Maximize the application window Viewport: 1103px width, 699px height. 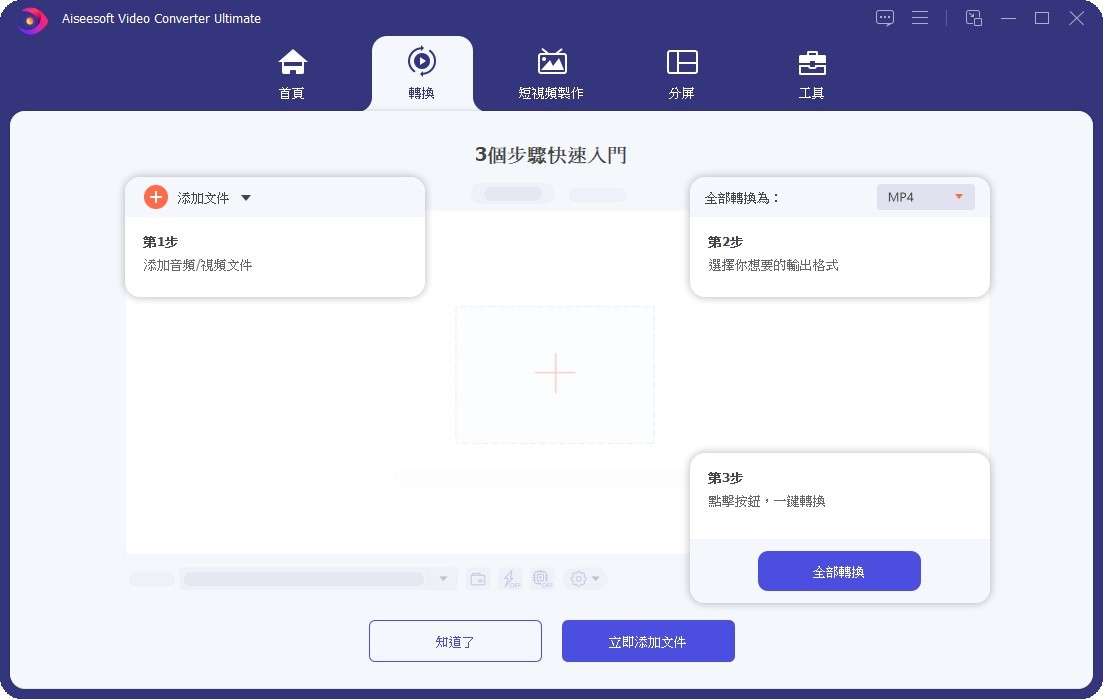(1042, 18)
